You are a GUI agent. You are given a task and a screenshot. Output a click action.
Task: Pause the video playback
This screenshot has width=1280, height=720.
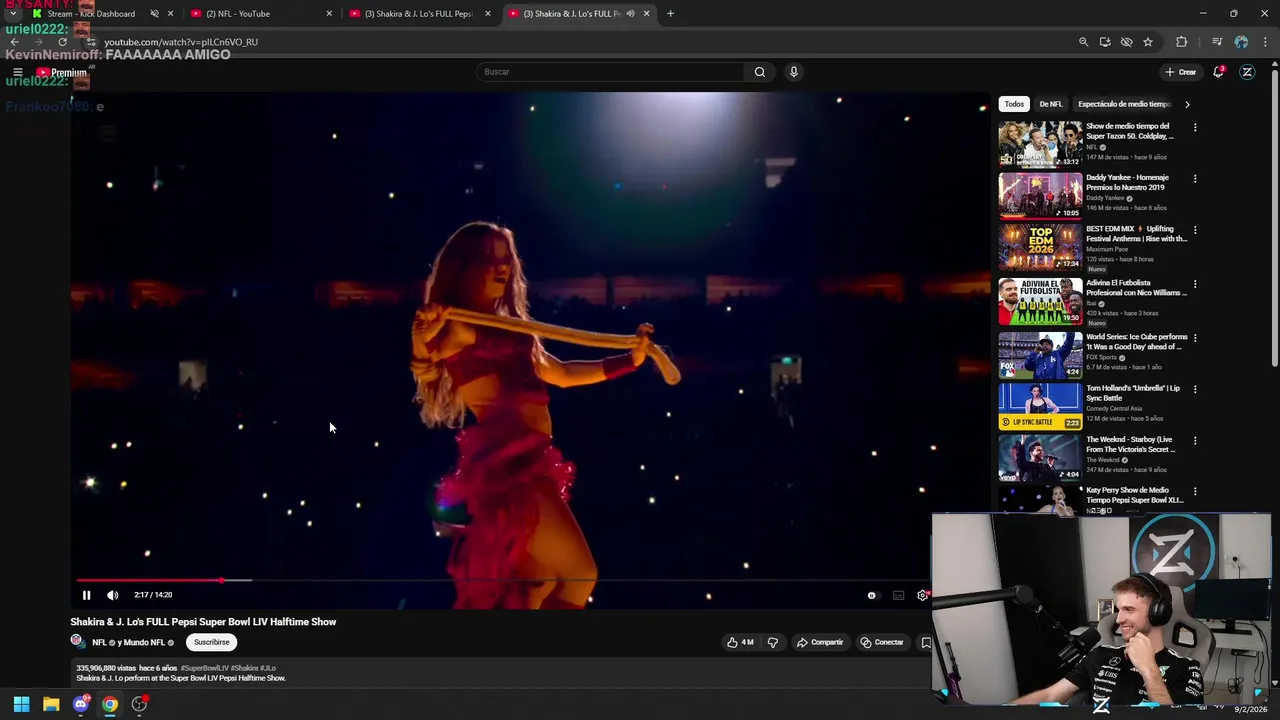86,595
